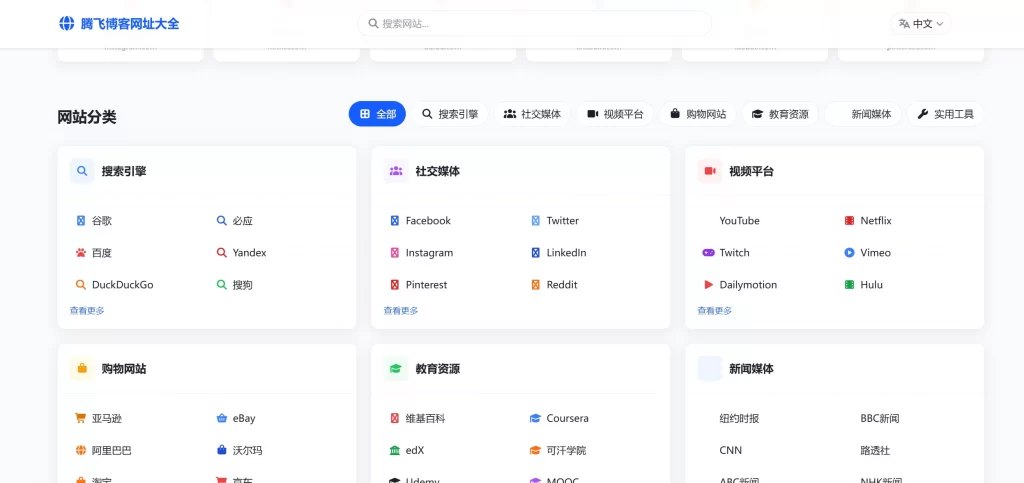Open 查看更多 in 搜索引擎 card
The width and height of the screenshot is (1024, 483).
[87, 311]
